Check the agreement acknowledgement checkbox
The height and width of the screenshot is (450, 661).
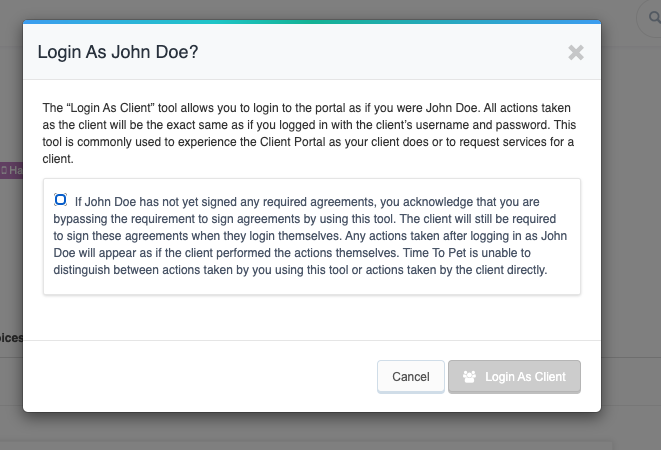60,199
